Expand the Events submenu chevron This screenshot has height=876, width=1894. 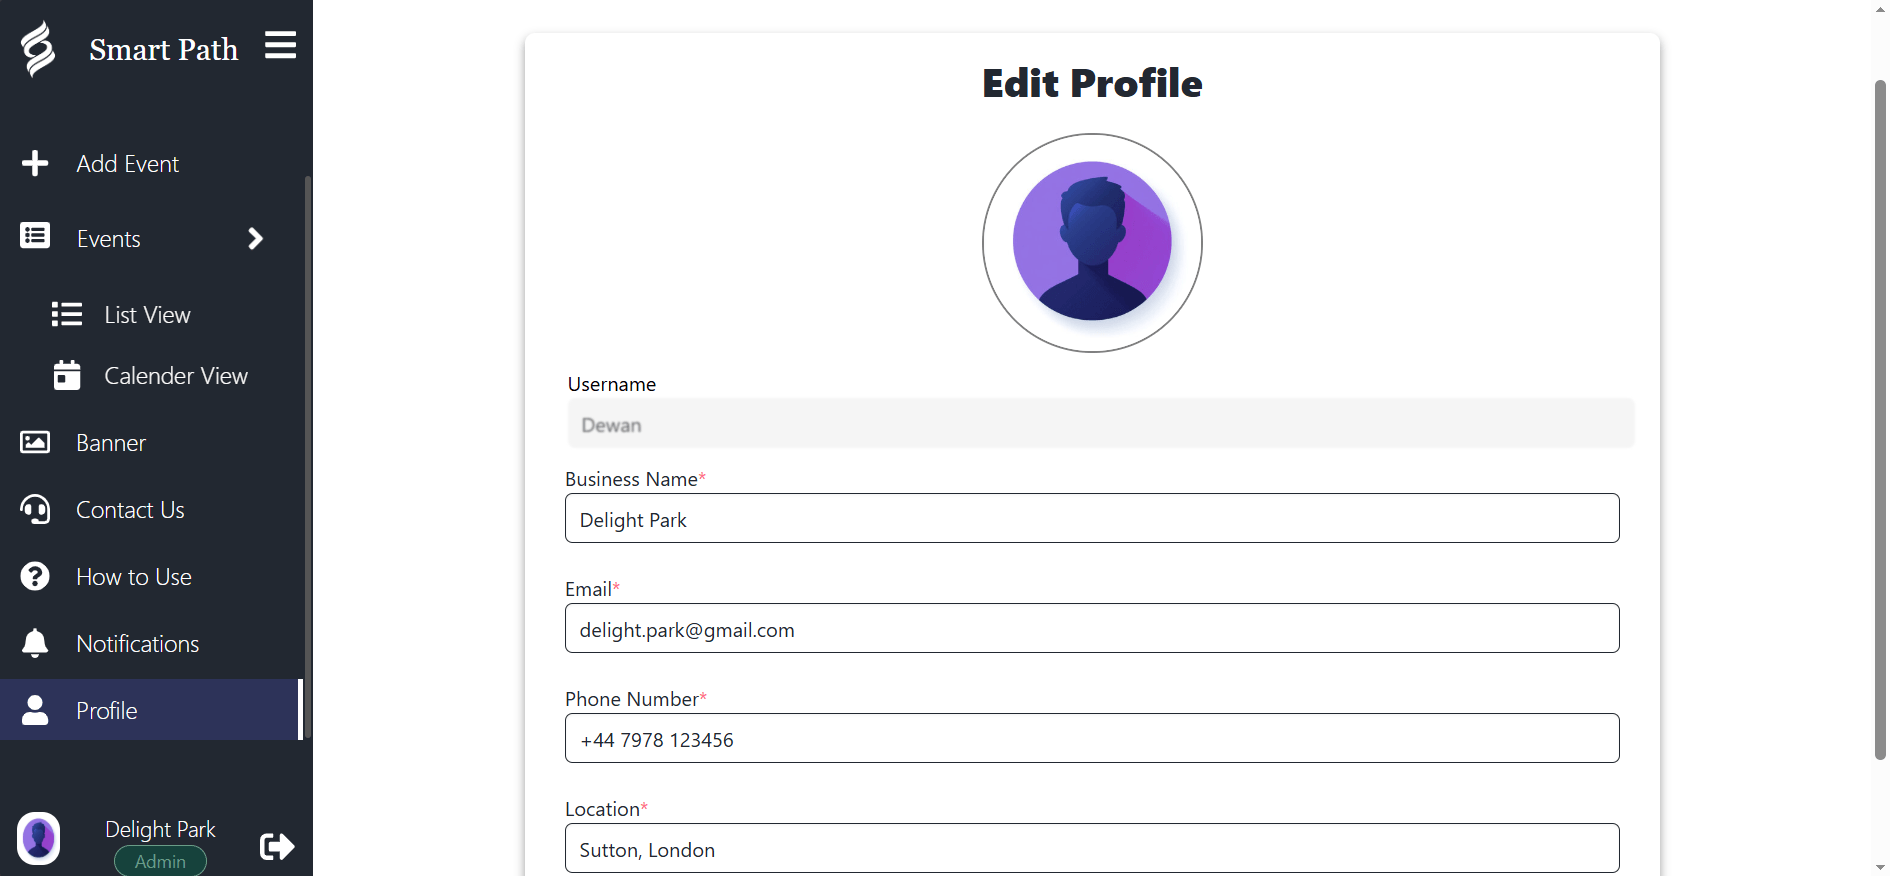point(255,238)
